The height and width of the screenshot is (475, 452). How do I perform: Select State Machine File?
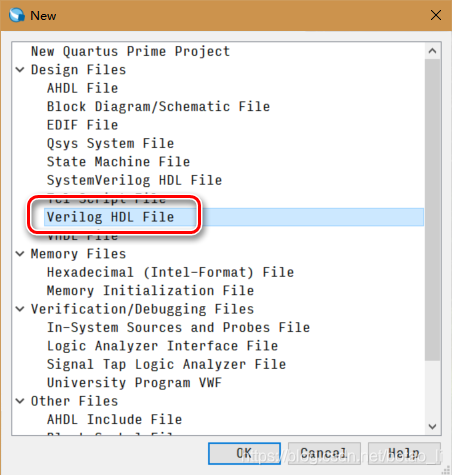[118, 162]
